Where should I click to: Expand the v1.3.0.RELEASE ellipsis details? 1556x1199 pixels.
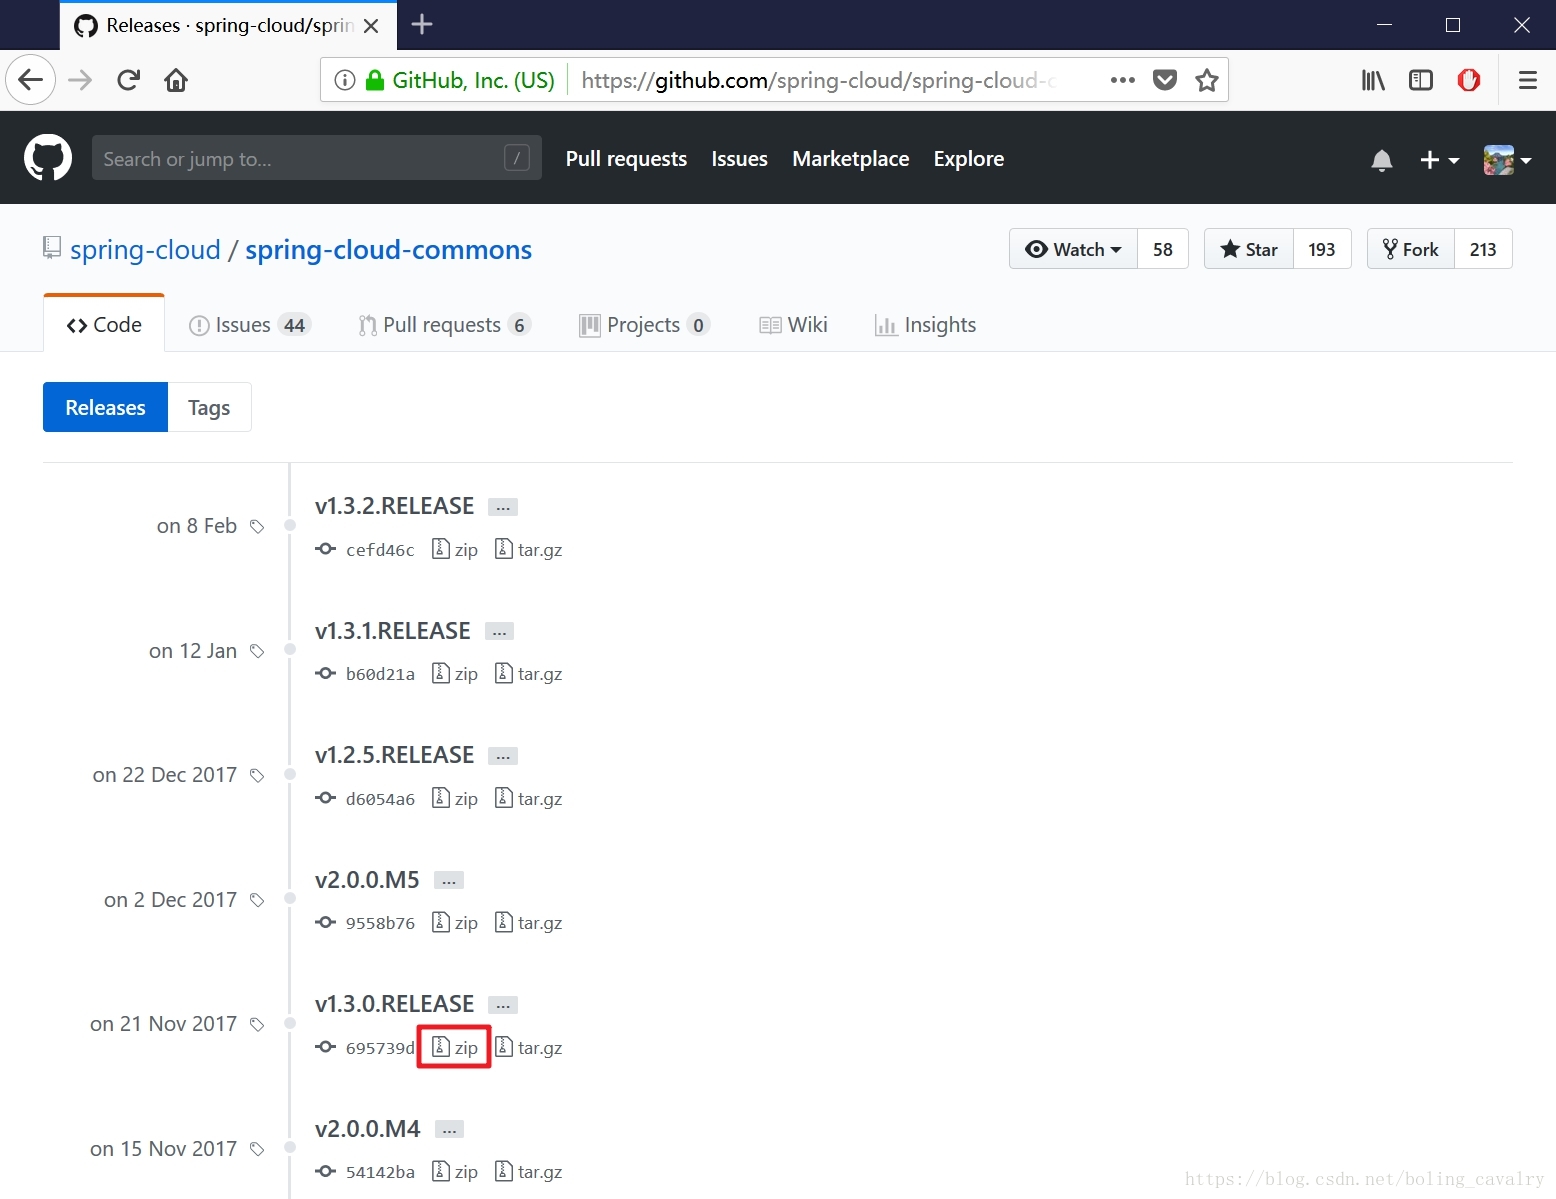[x=503, y=1005]
